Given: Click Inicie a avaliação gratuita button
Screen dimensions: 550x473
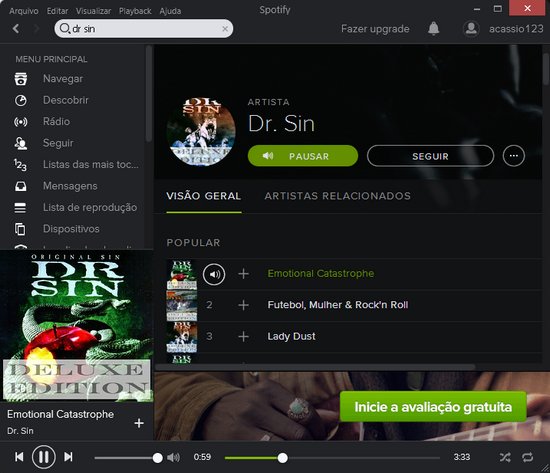Looking at the screenshot, I should (x=433, y=407).
